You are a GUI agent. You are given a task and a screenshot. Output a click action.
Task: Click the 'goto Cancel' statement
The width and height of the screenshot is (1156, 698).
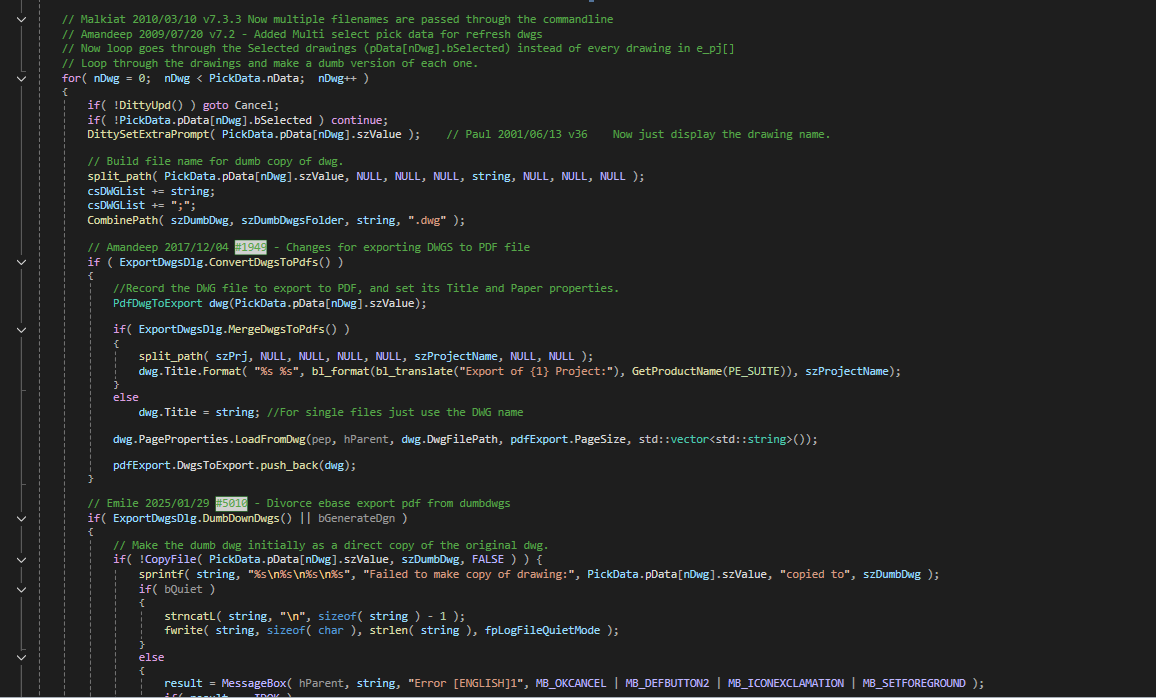240,105
